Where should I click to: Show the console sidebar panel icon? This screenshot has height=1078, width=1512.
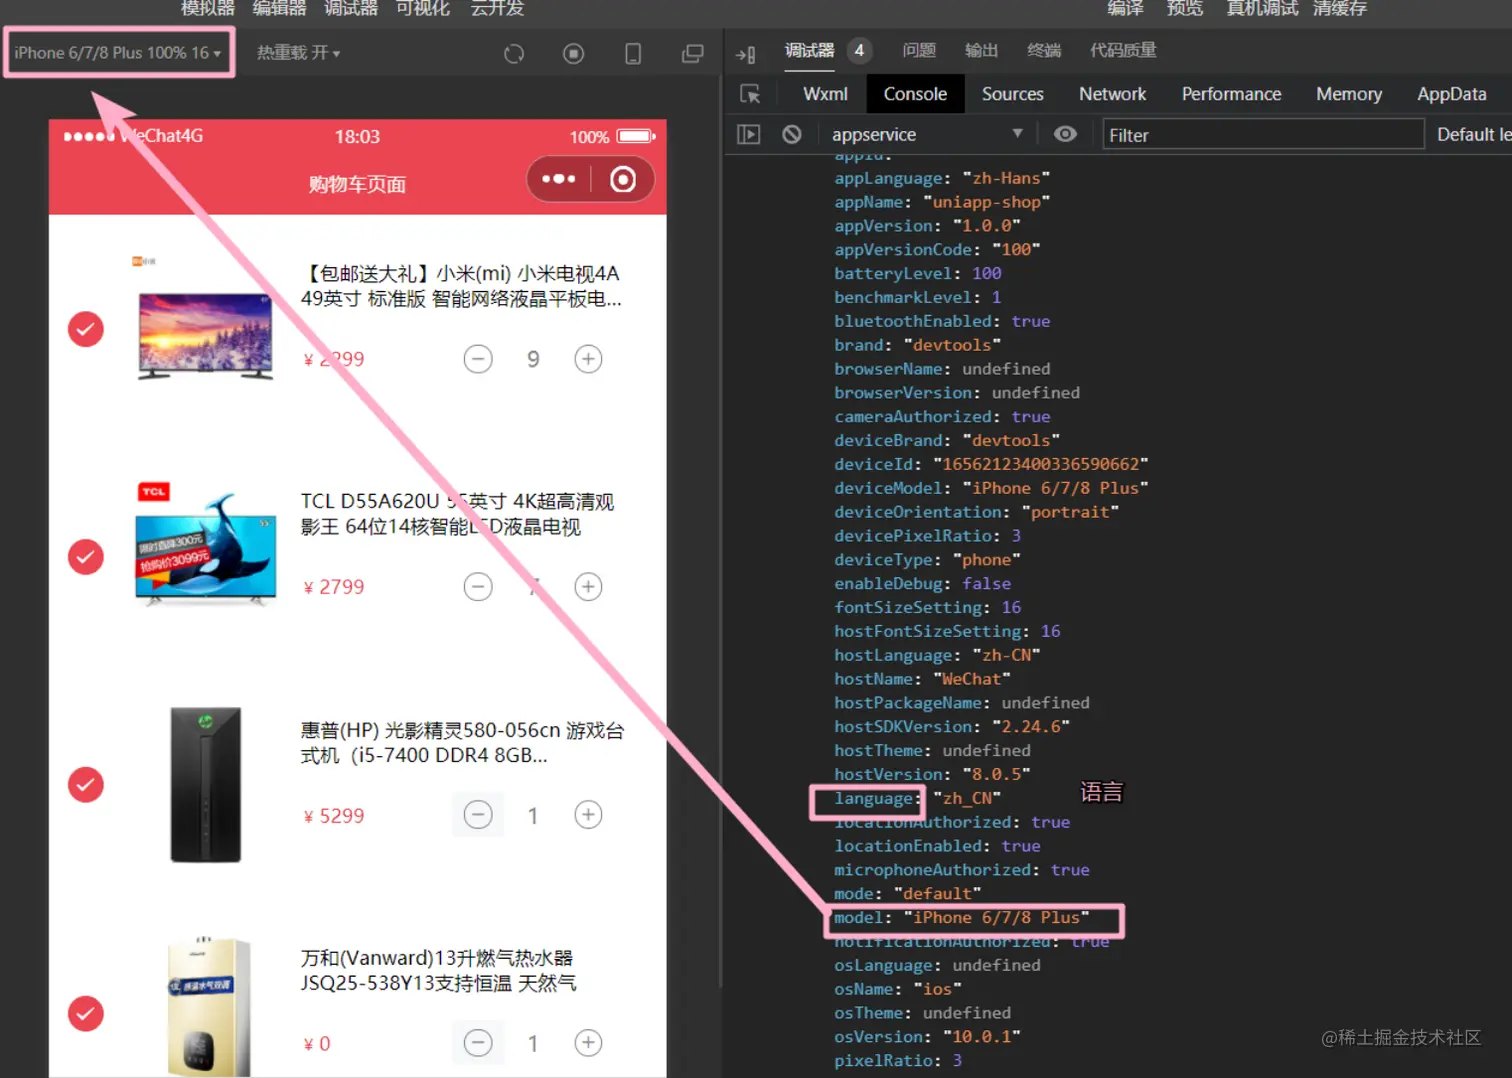(x=749, y=134)
